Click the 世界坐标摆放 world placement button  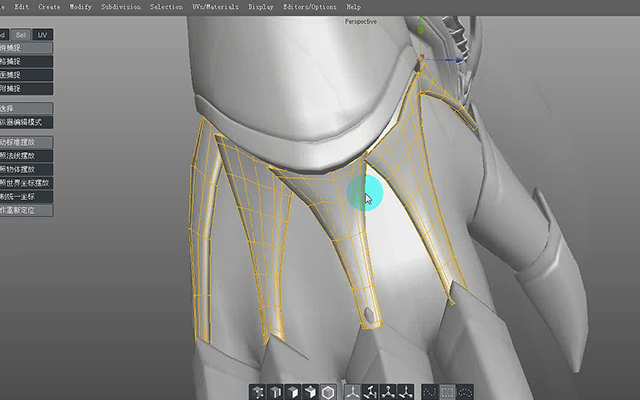point(26,183)
